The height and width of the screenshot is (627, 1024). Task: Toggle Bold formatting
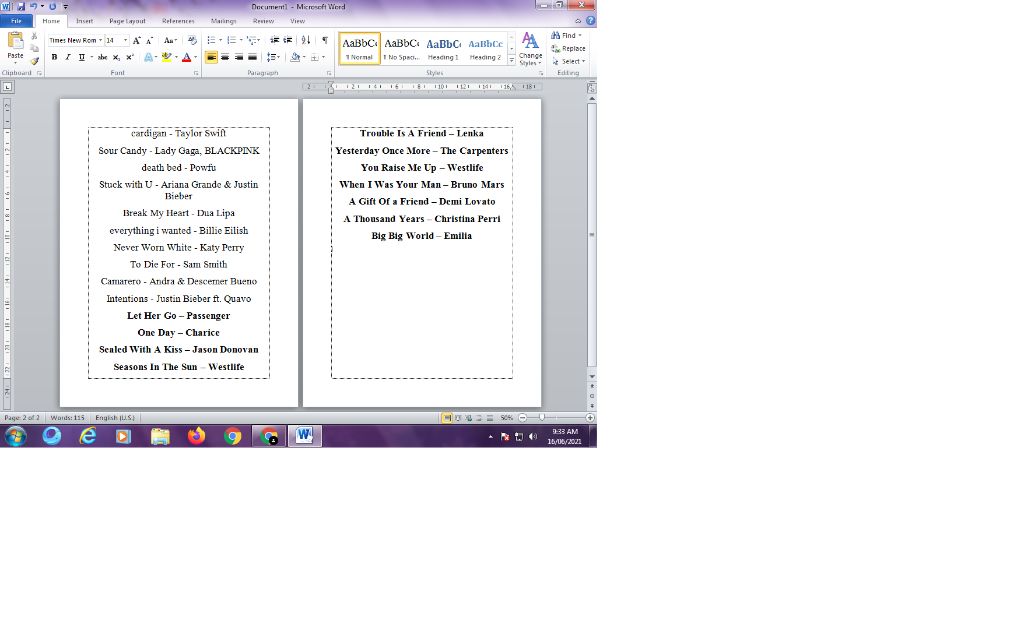[x=54, y=57]
